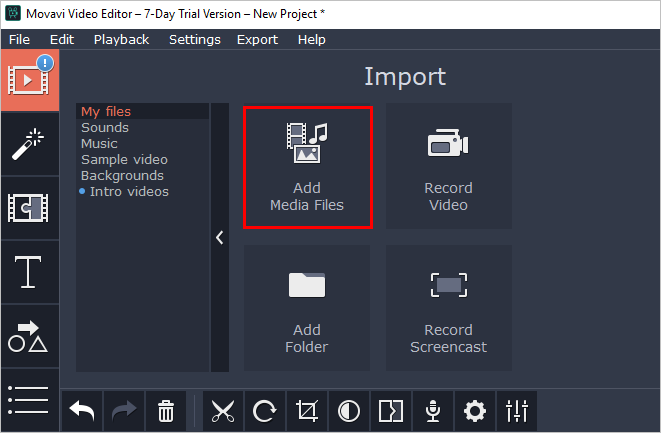Delete the selected clip with the trash icon
This screenshot has height=433, width=661.
[x=166, y=411]
